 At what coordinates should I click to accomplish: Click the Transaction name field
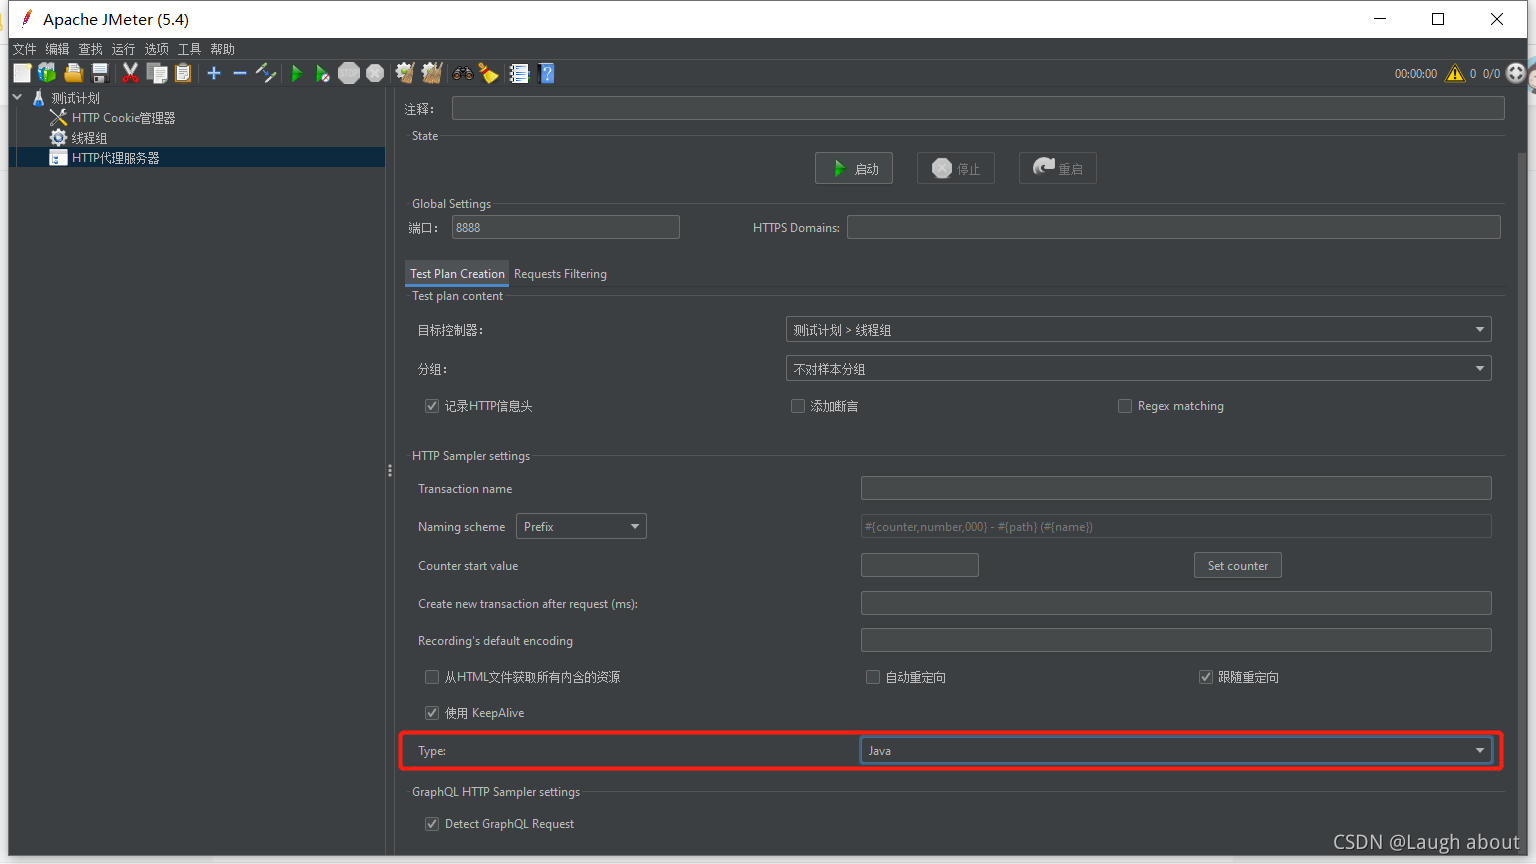pos(1176,488)
